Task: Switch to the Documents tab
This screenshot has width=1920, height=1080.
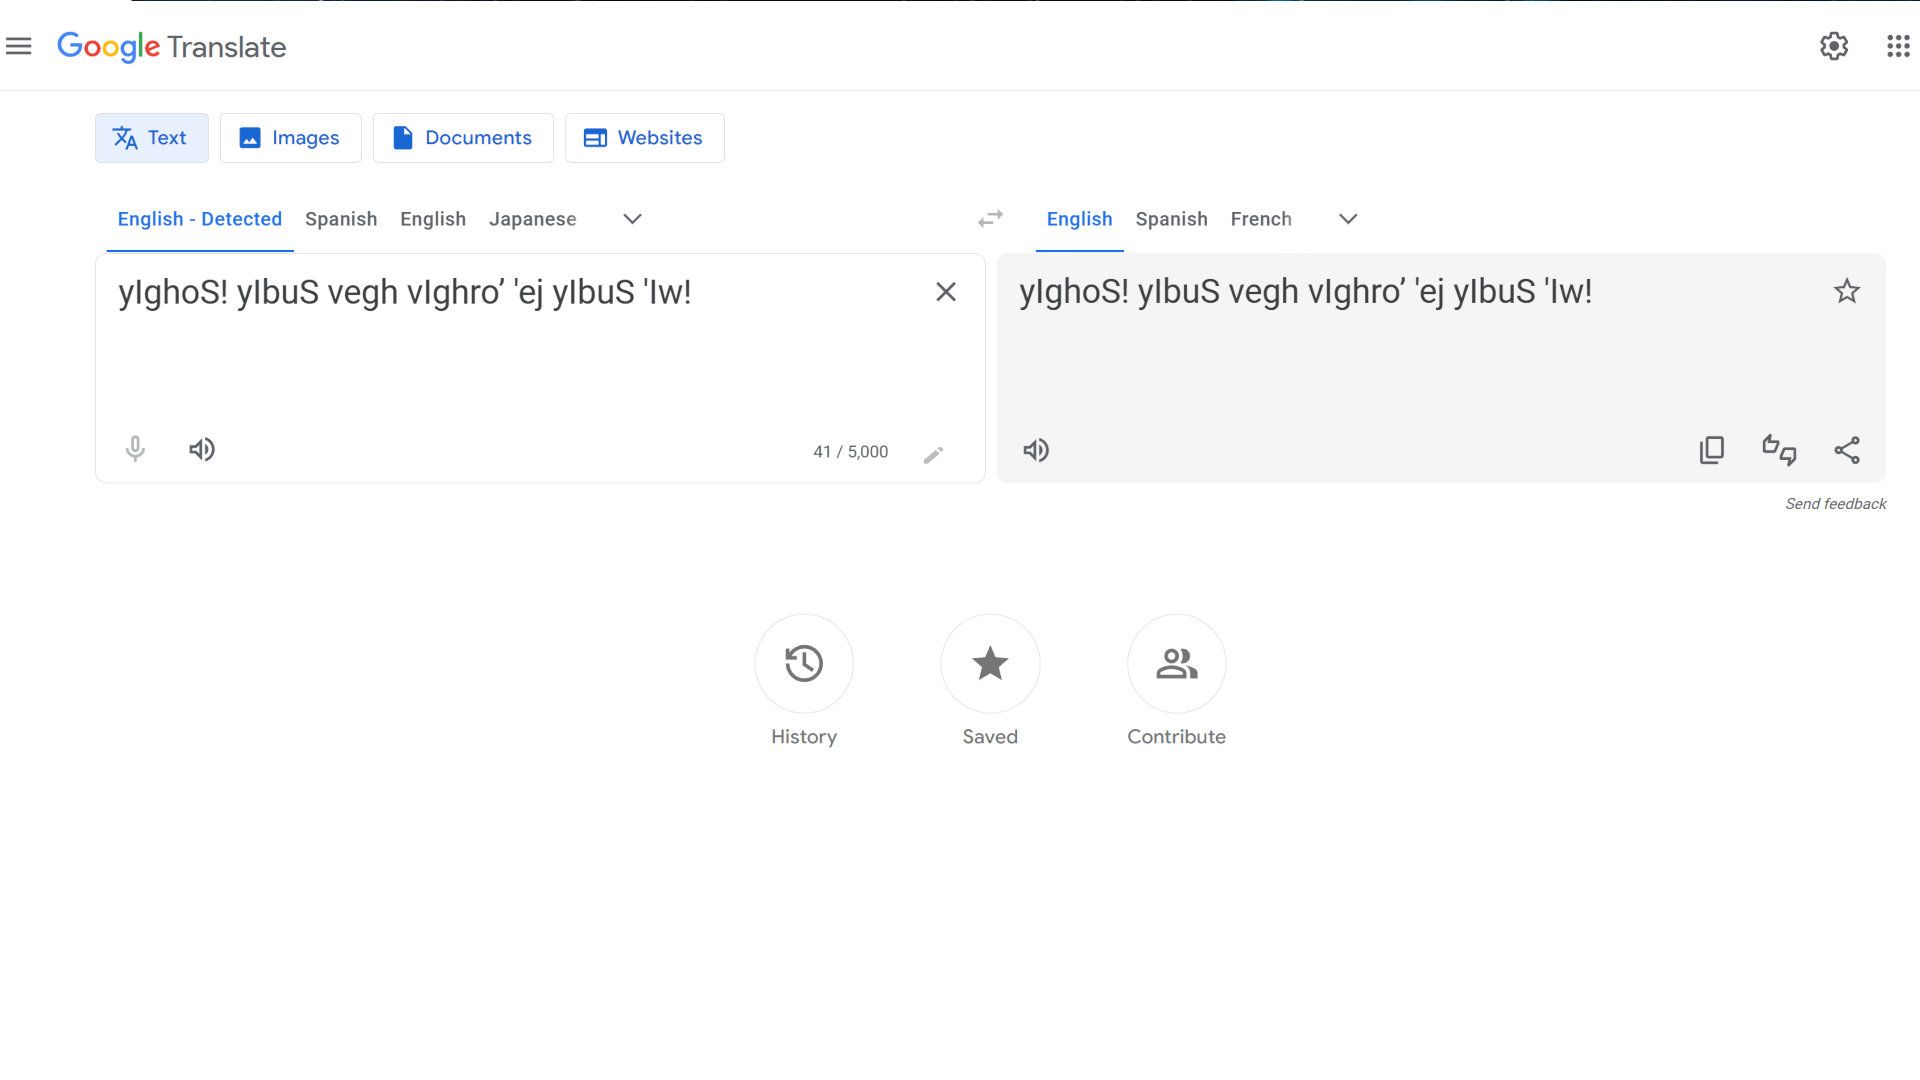Action: pos(462,137)
